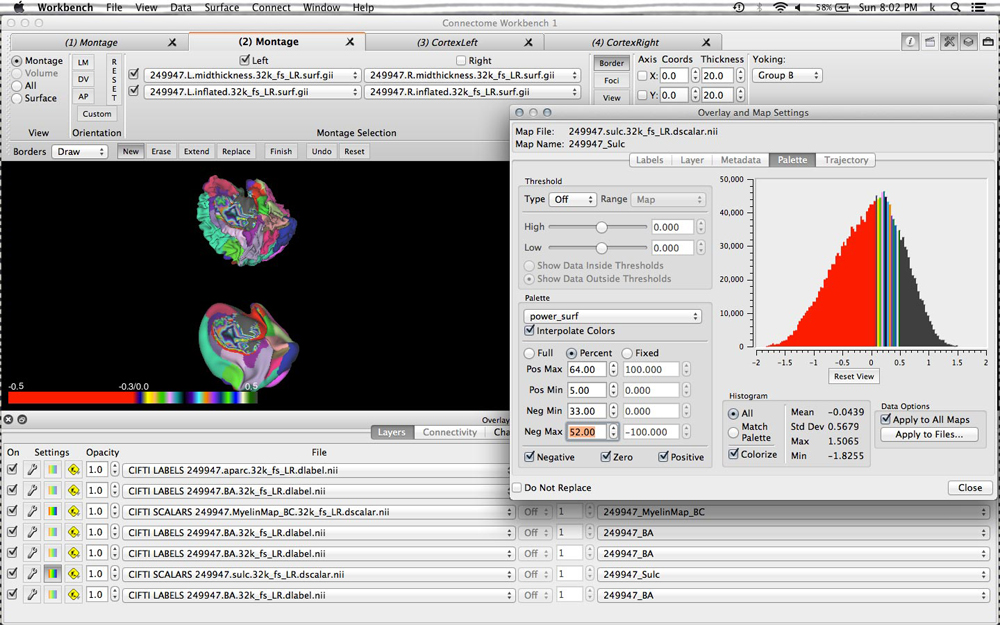Image resolution: width=1000 pixels, height=625 pixels.
Task: Open the power_surf palette dropdown
Action: coord(612,316)
